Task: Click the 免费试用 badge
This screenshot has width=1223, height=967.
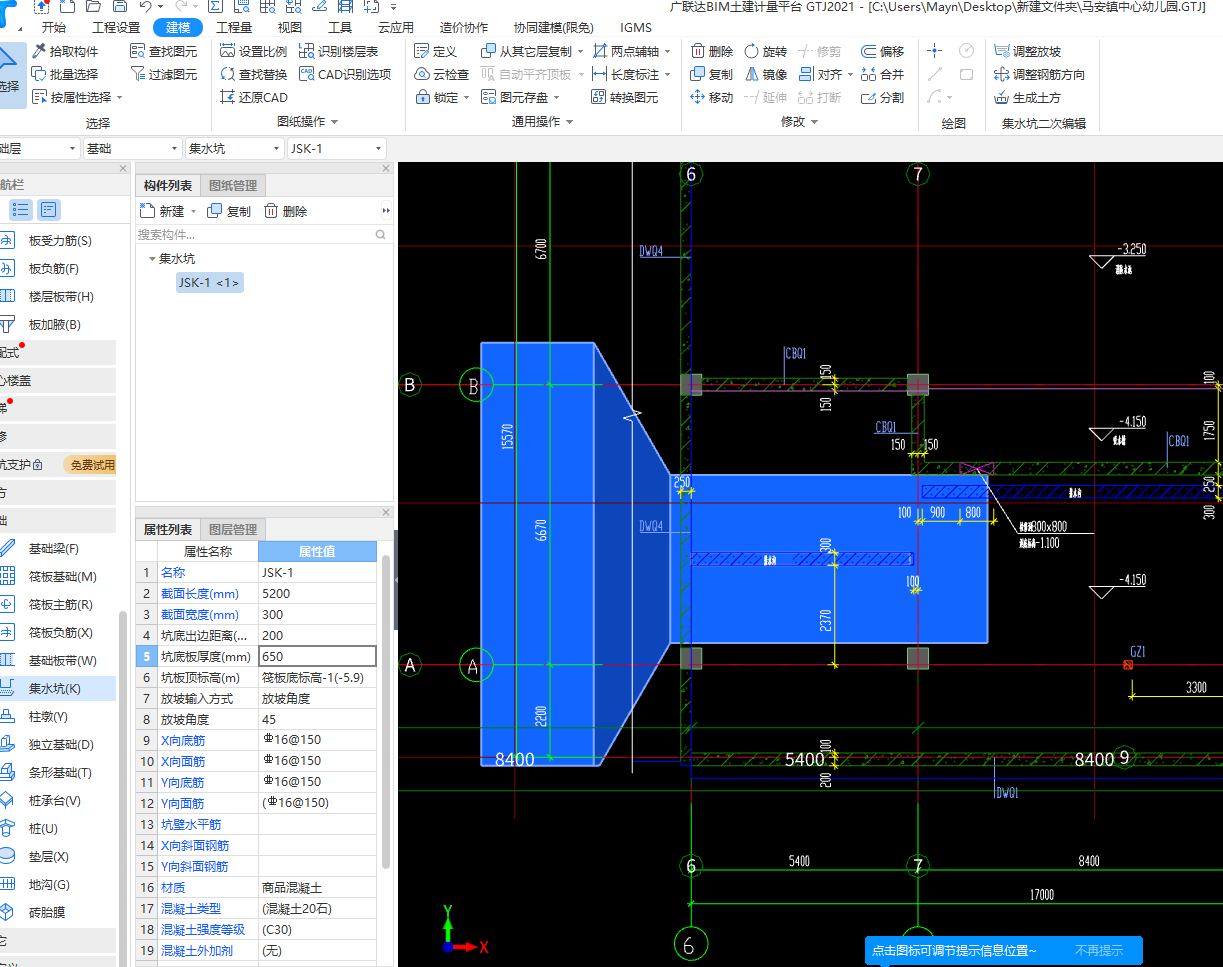Action: pyautogui.click(x=90, y=464)
